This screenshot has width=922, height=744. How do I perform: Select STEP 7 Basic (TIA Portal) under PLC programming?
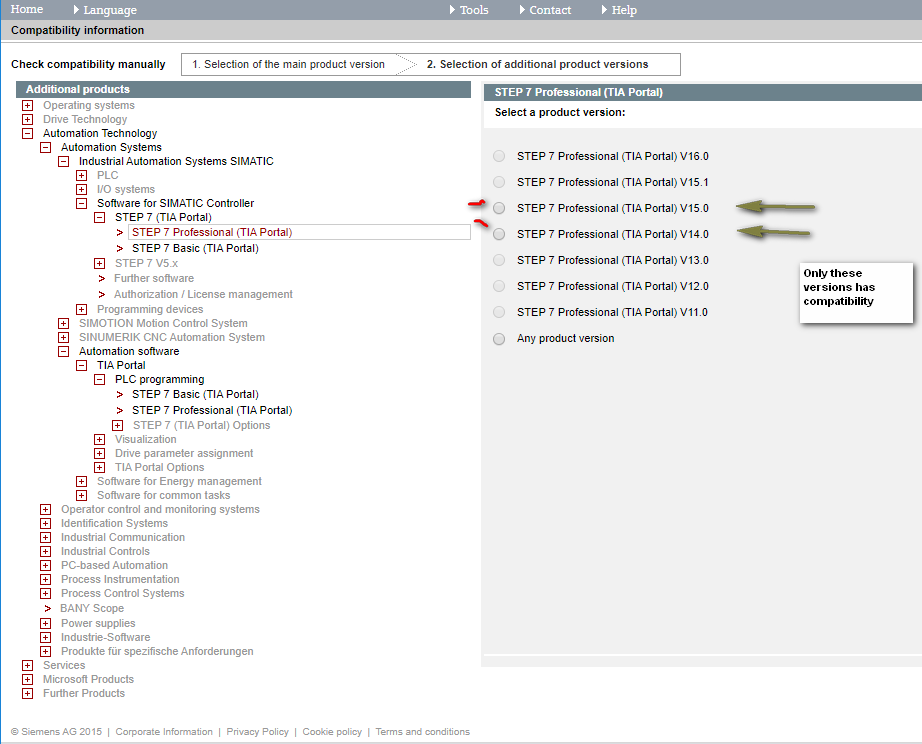click(x=195, y=394)
